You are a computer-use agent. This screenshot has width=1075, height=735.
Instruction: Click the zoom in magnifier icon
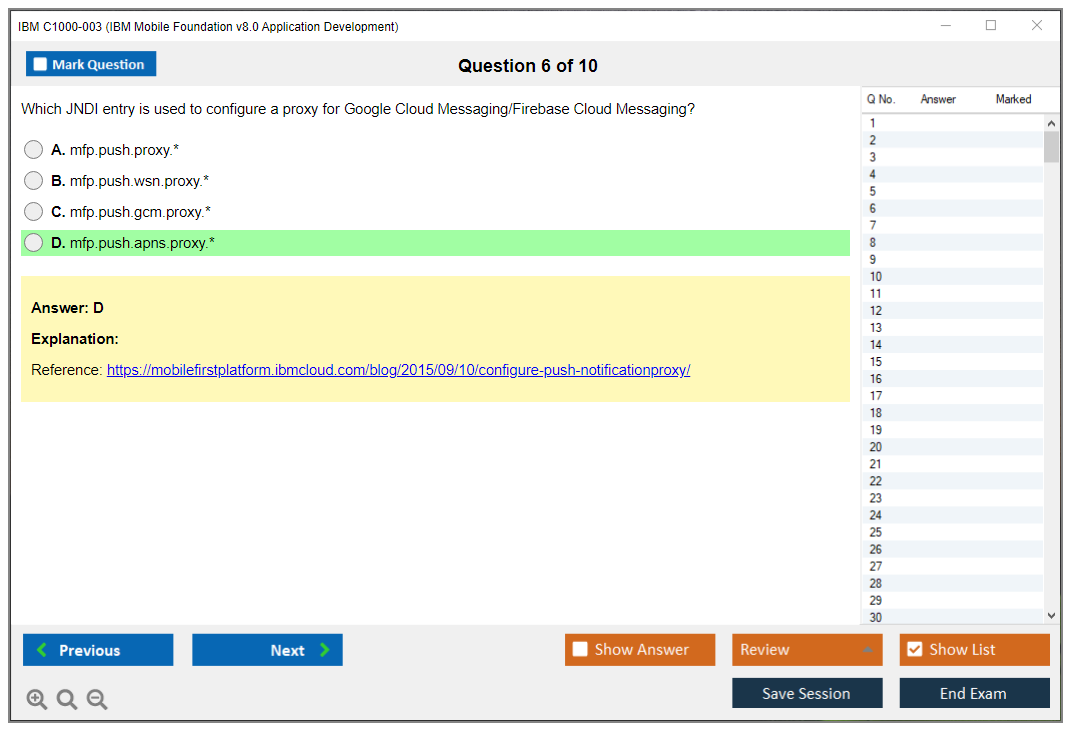click(37, 700)
